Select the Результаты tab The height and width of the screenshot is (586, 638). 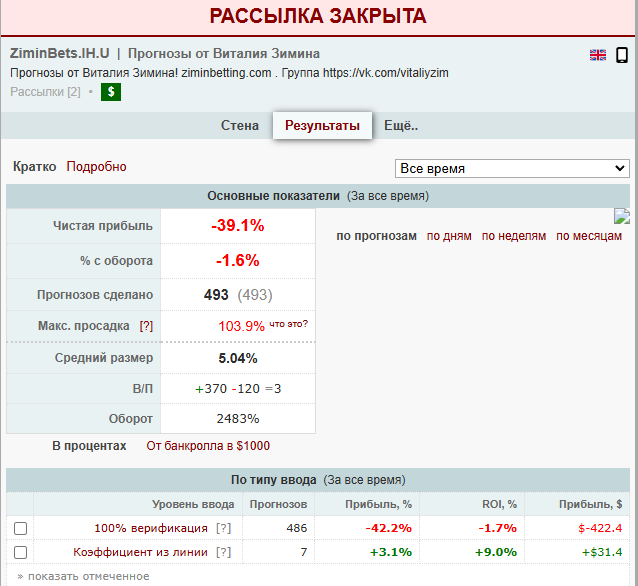[x=322, y=125]
